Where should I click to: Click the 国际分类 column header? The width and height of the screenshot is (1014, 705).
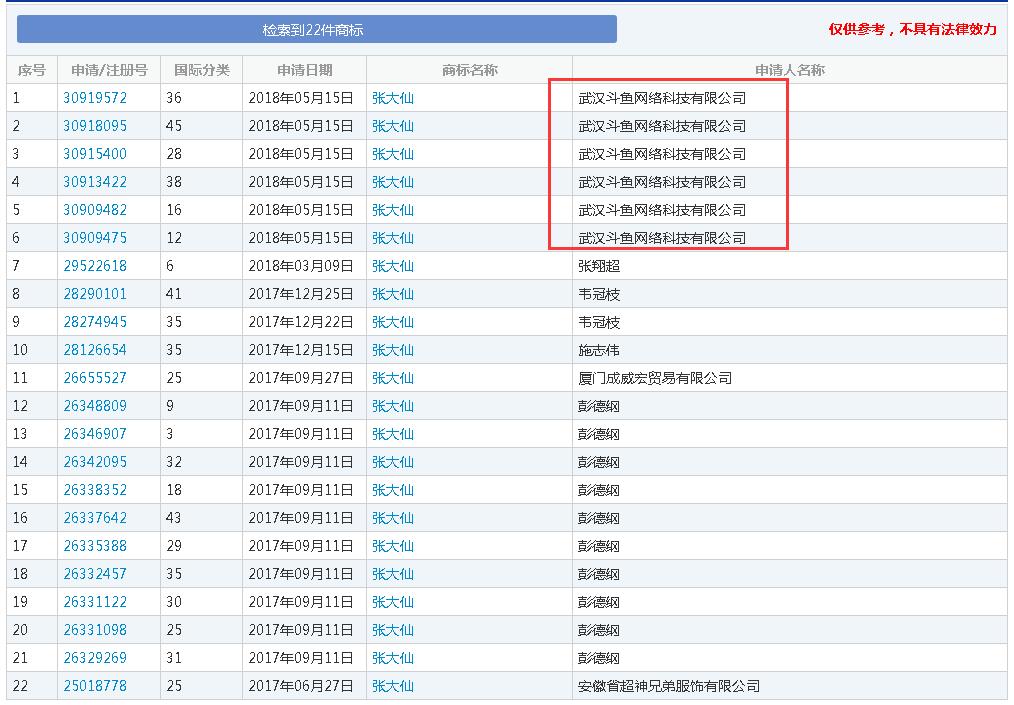[202, 70]
